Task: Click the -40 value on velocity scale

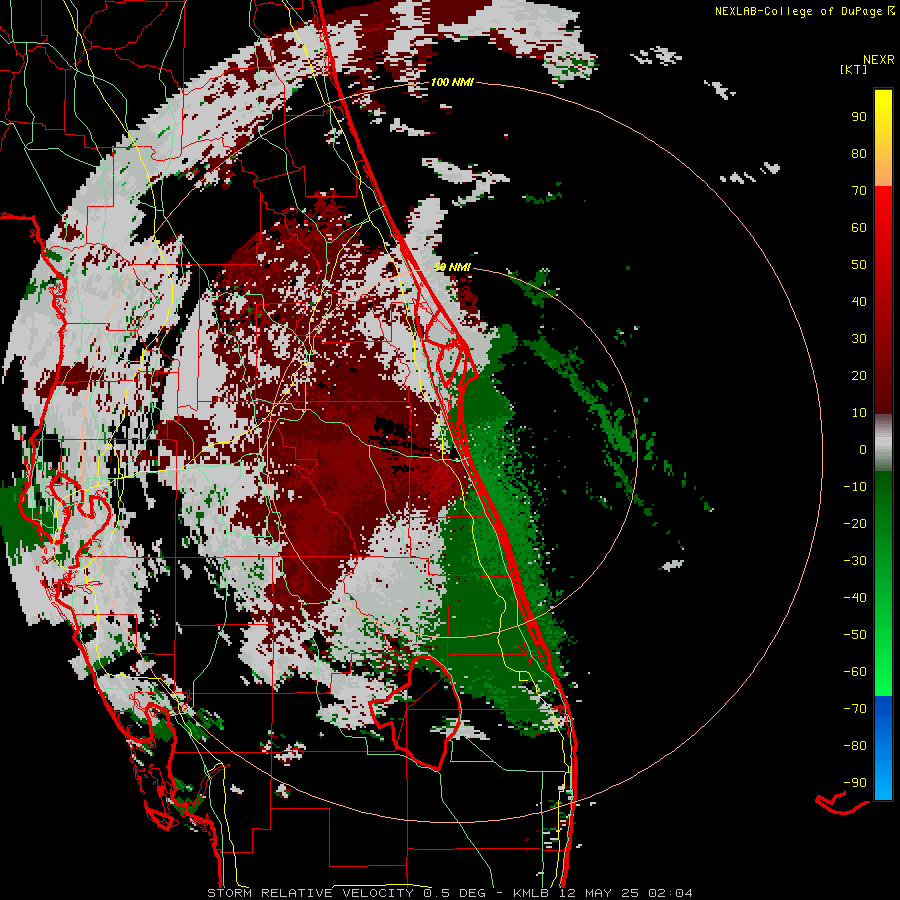Action: [x=855, y=598]
